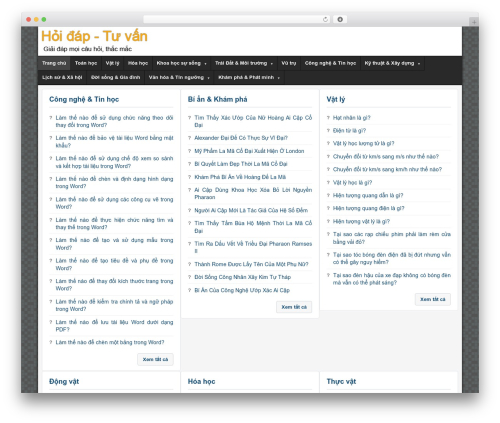
Task: Open question Vật lý học lượng tử là gì?
Action: pyautogui.click(x=363, y=143)
